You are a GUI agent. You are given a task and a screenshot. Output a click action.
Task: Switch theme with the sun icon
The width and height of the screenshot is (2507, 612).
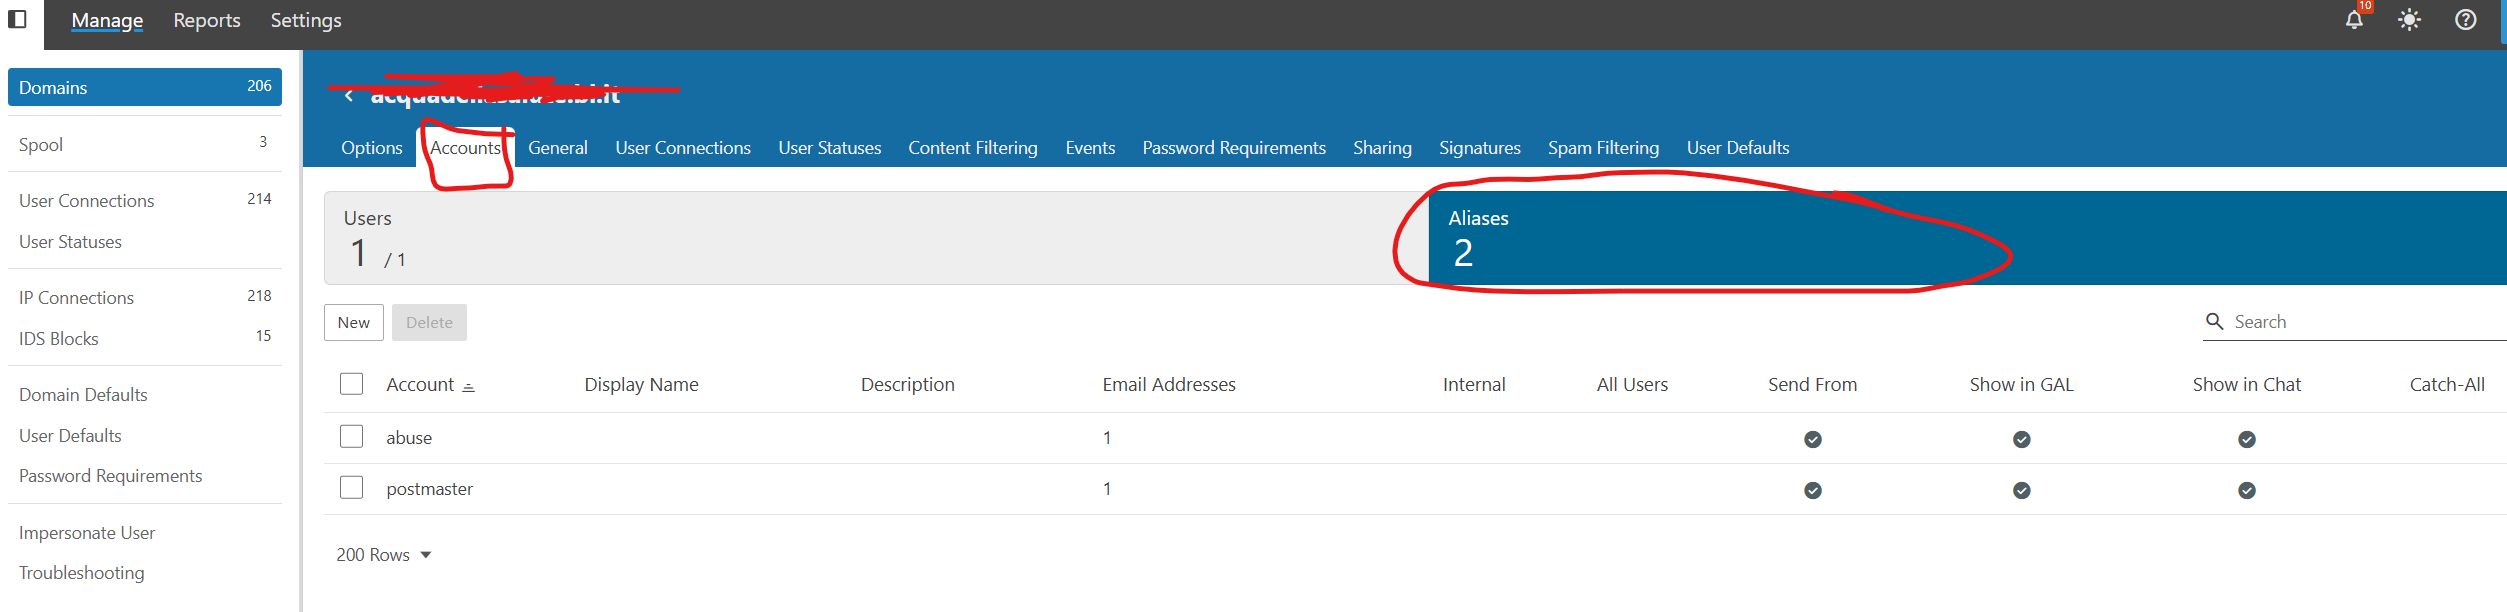[2409, 20]
